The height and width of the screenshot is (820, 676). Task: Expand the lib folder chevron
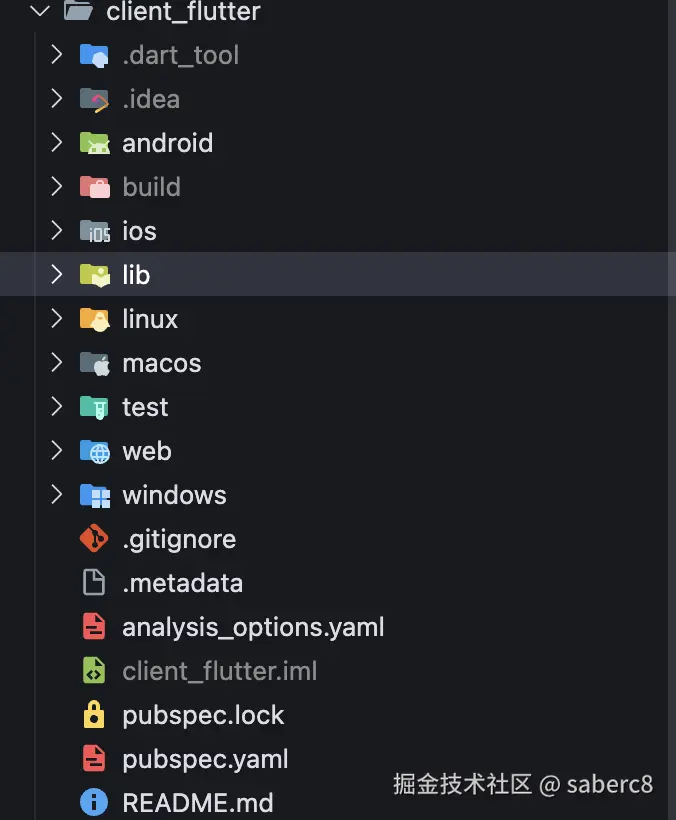57,275
